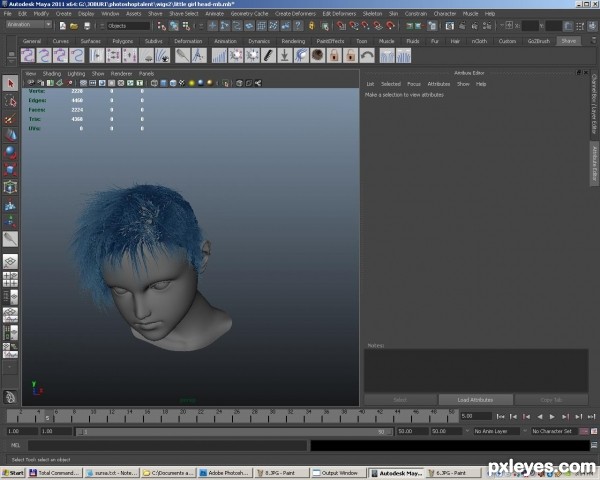Click the first padlock Shave shelf icon
The width and height of the screenshot is (600, 480).
click(334, 56)
